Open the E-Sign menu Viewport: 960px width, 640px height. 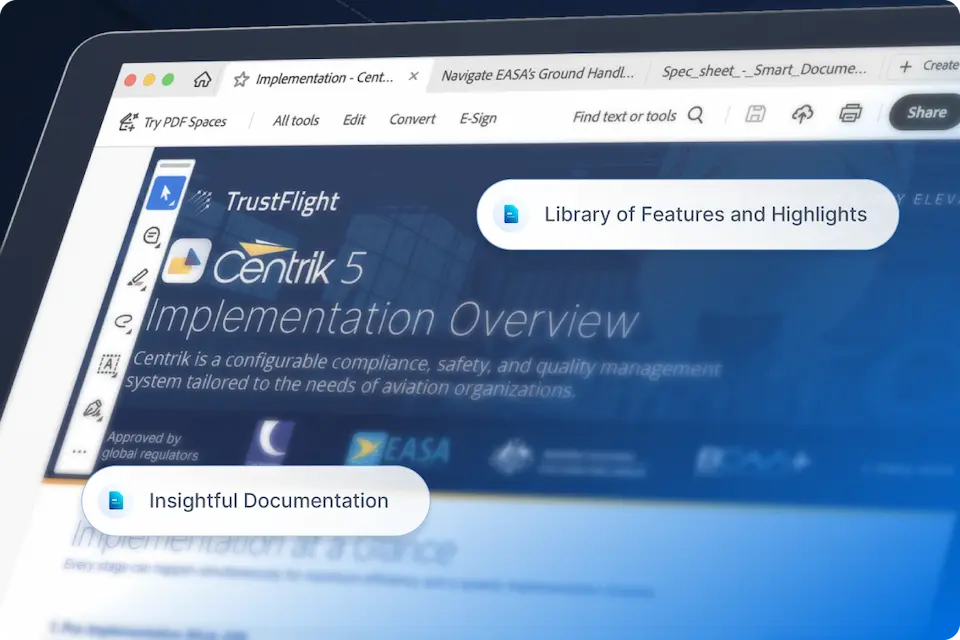pos(478,118)
